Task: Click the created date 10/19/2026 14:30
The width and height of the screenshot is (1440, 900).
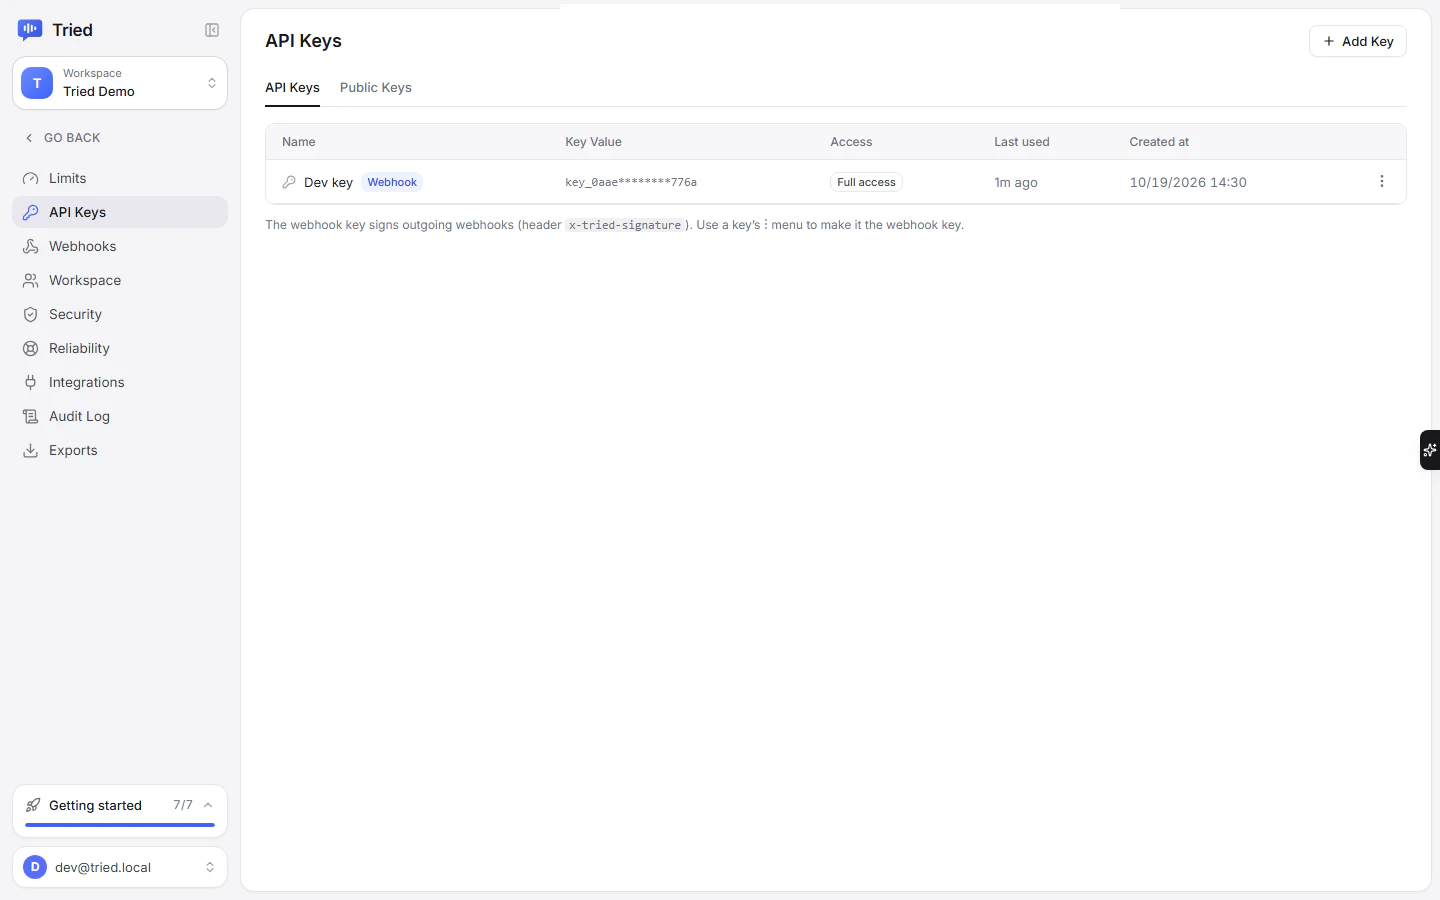Action: point(1188,182)
